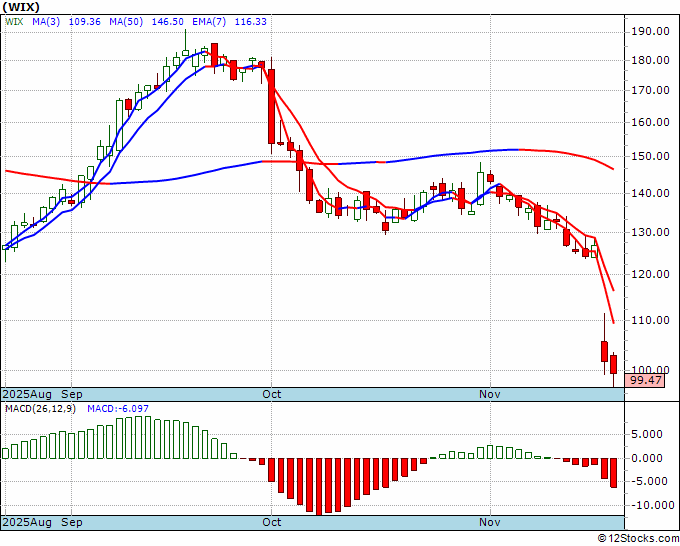Click the 190.00 price axis label
This screenshot has height=546, width=680.
pos(650,31)
